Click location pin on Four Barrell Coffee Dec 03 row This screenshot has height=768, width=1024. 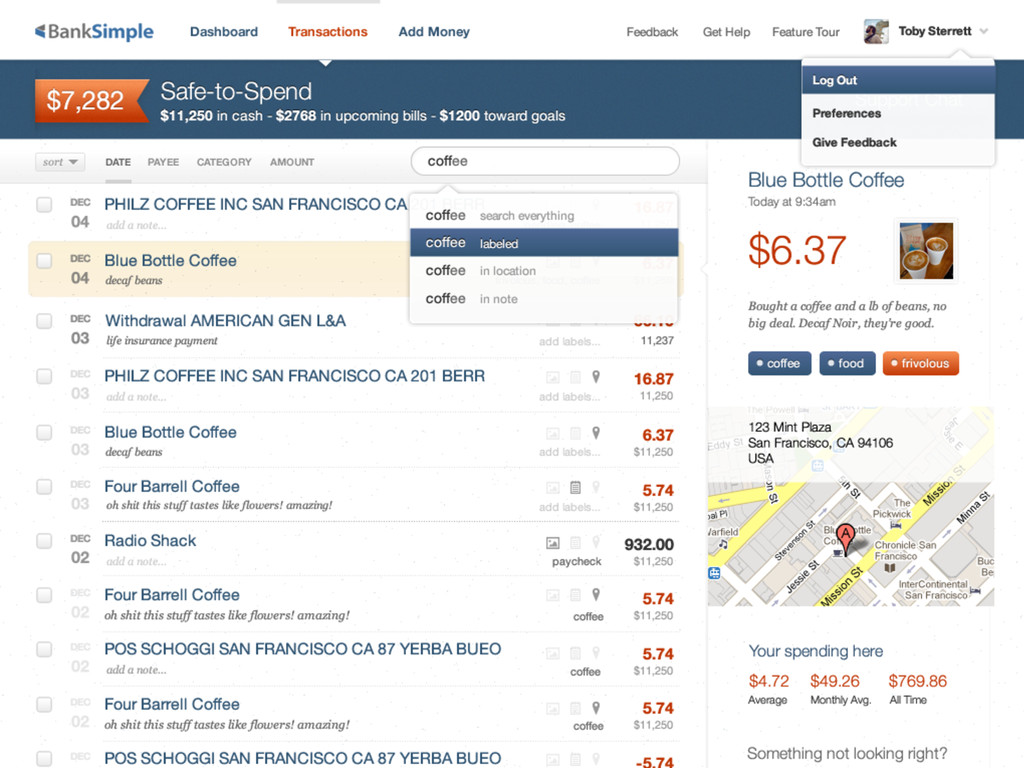click(x=596, y=487)
